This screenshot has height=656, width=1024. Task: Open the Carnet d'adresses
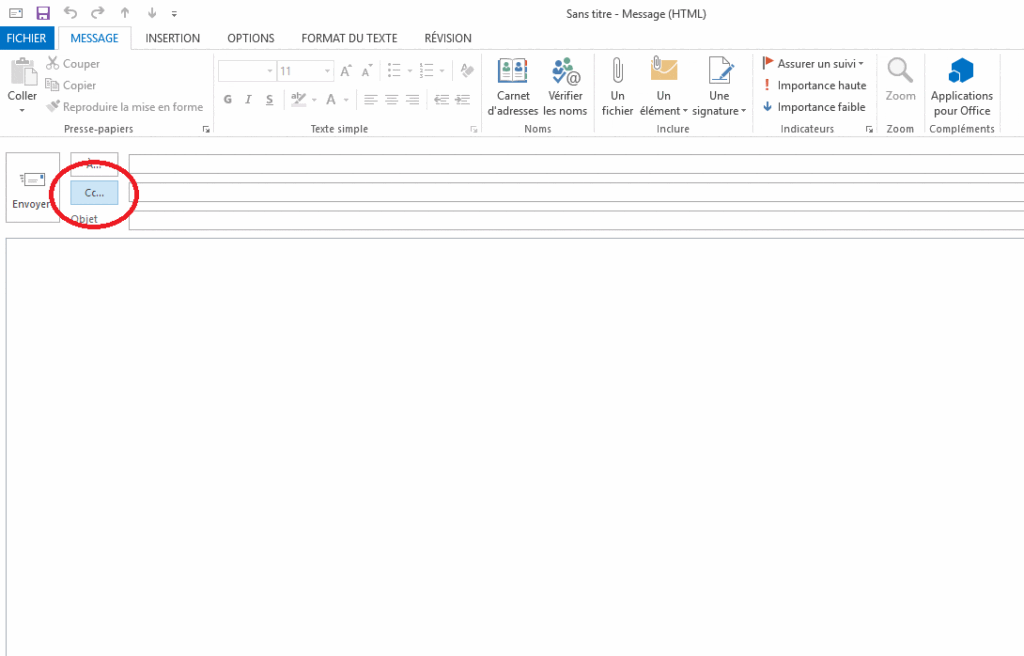[x=513, y=86]
